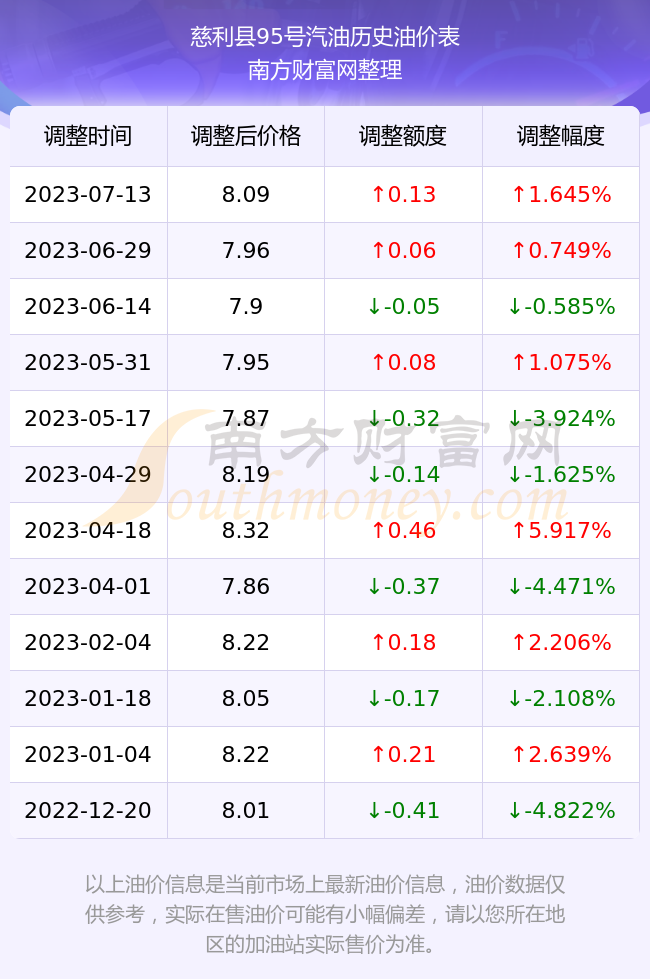This screenshot has height=980, width=650.
Task: Click the ↑1.645% percentage cell
Action: click(x=561, y=194)
